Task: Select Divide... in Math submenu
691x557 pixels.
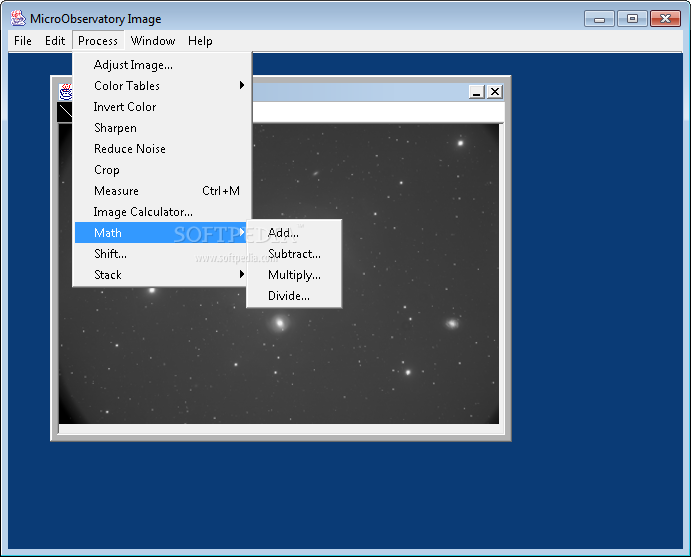Action: click(294, 296)
